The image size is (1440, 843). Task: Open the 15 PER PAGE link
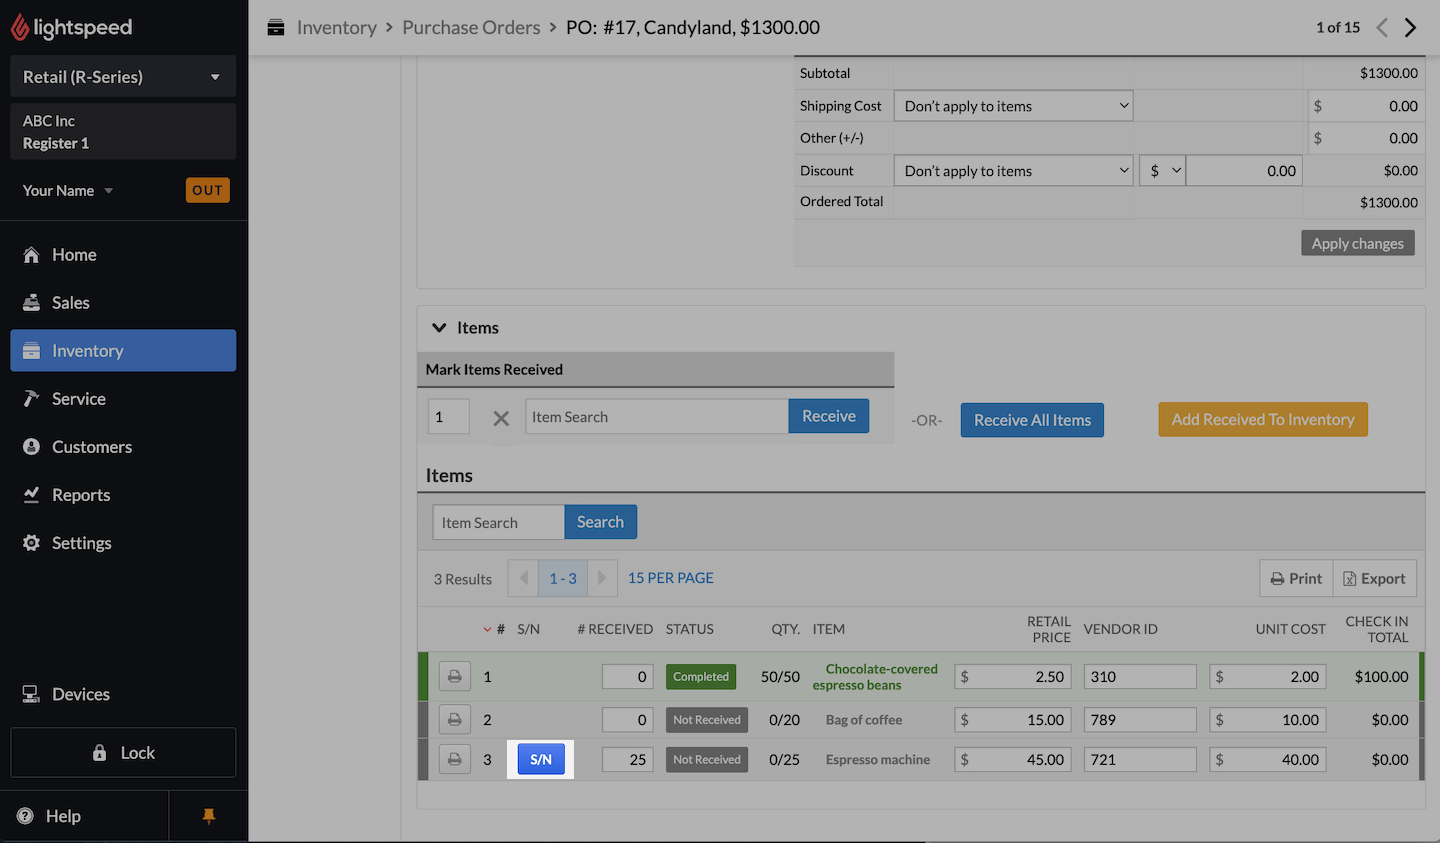point(670,578)
